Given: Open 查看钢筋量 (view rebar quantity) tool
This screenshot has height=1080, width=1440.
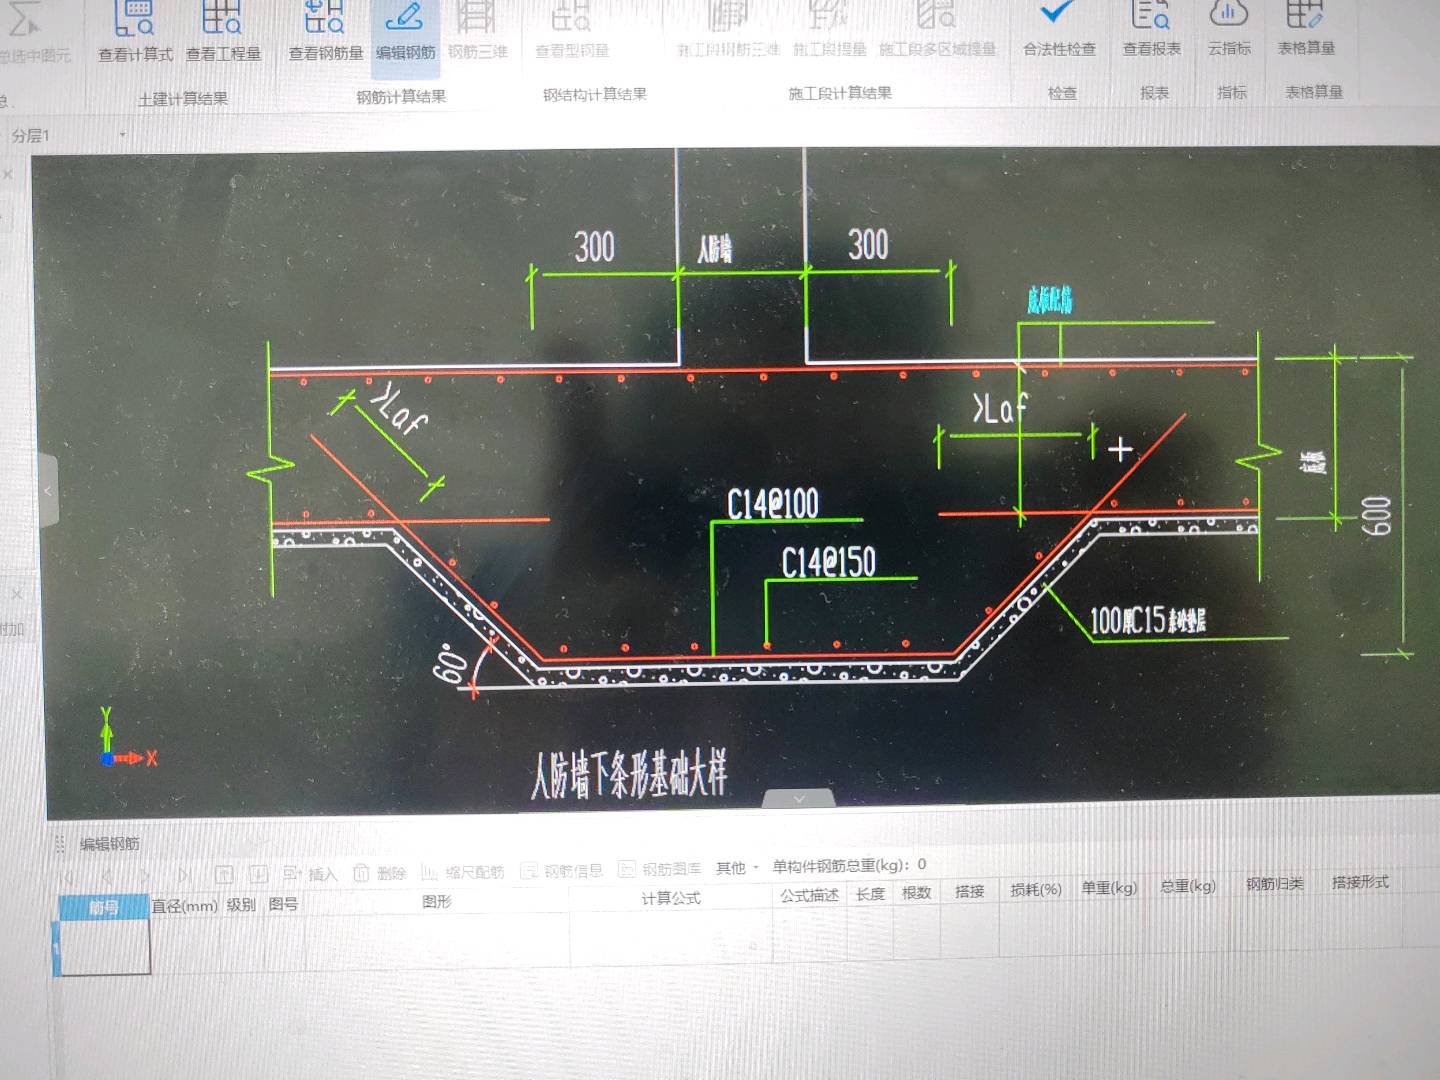Looking at the screenshot, I should coord(325,33).
